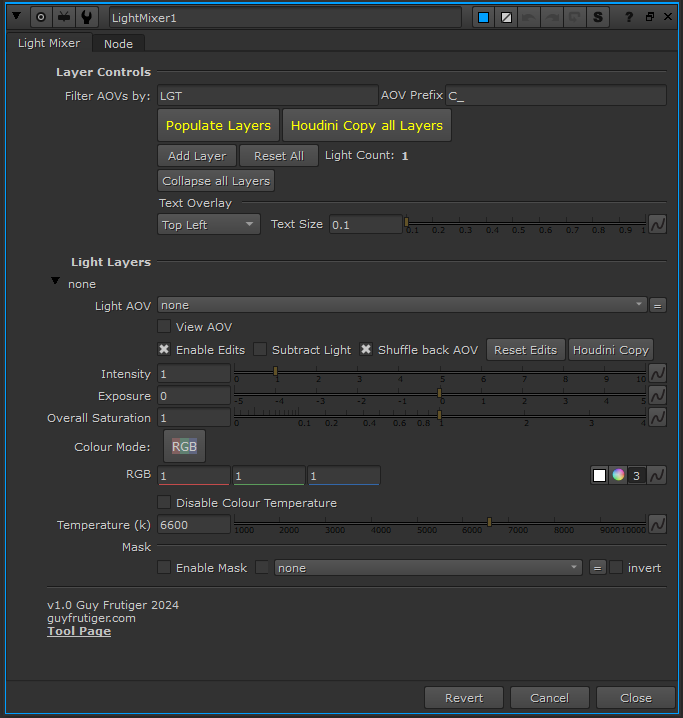Image resolution: width=683 pixels, height=718 pixels.
Task: Open the blue node colour swatch
Action: click(483, 17)
